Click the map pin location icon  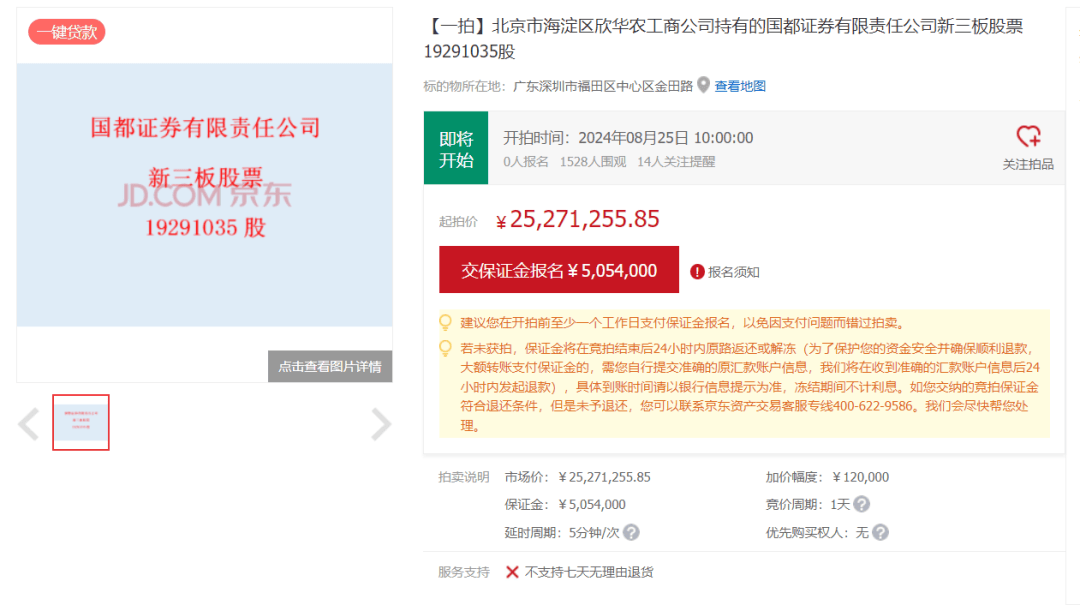coord(703,85)
